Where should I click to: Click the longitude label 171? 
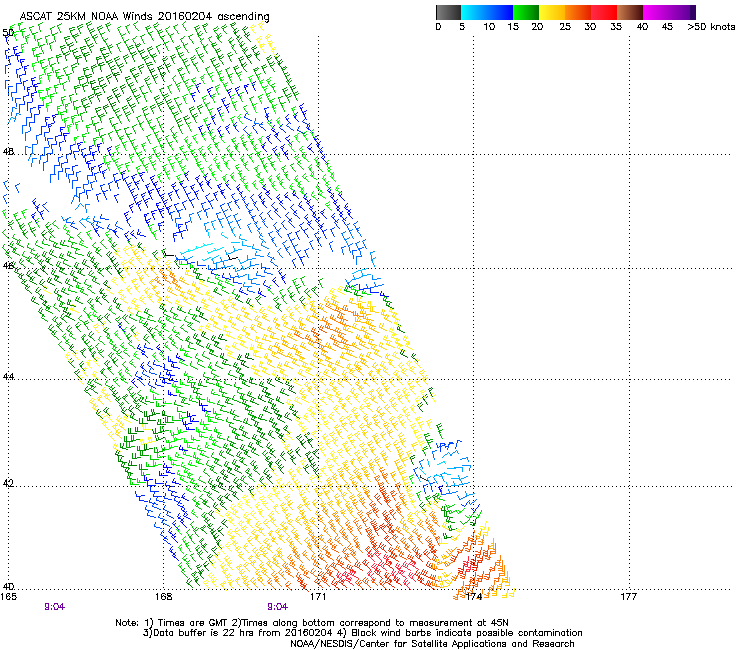pos(319,597)
